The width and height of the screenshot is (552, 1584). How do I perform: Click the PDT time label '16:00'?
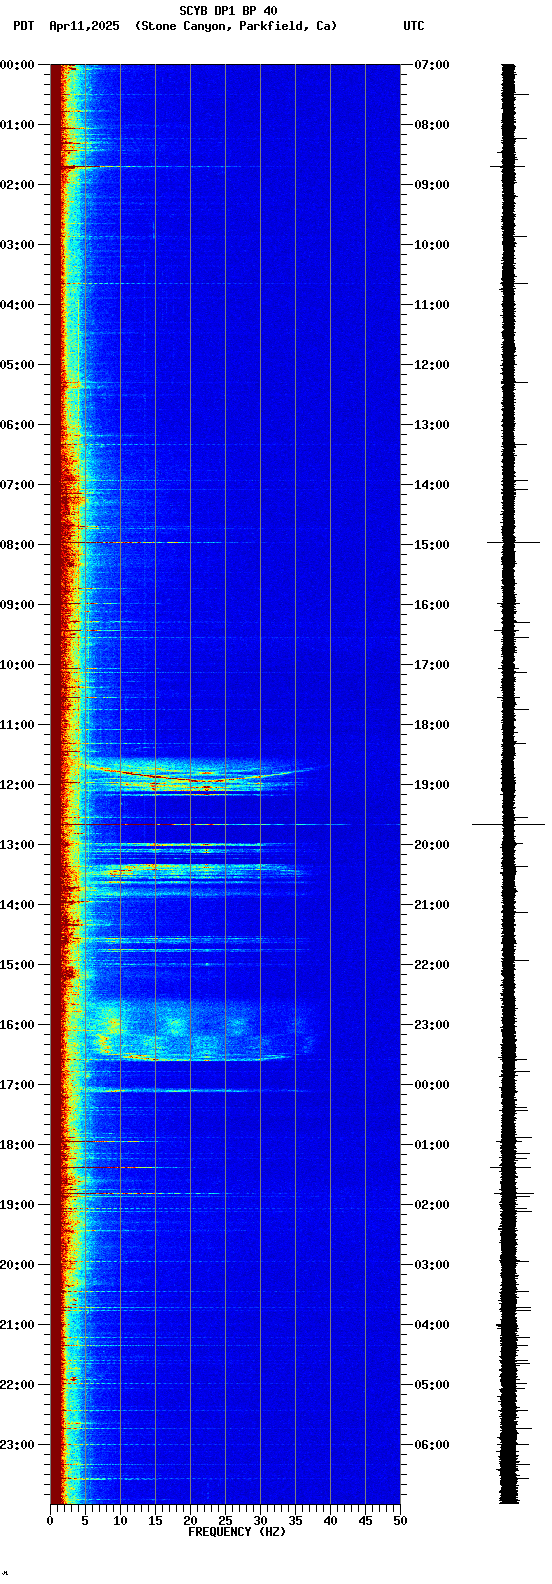(18, 1025)
